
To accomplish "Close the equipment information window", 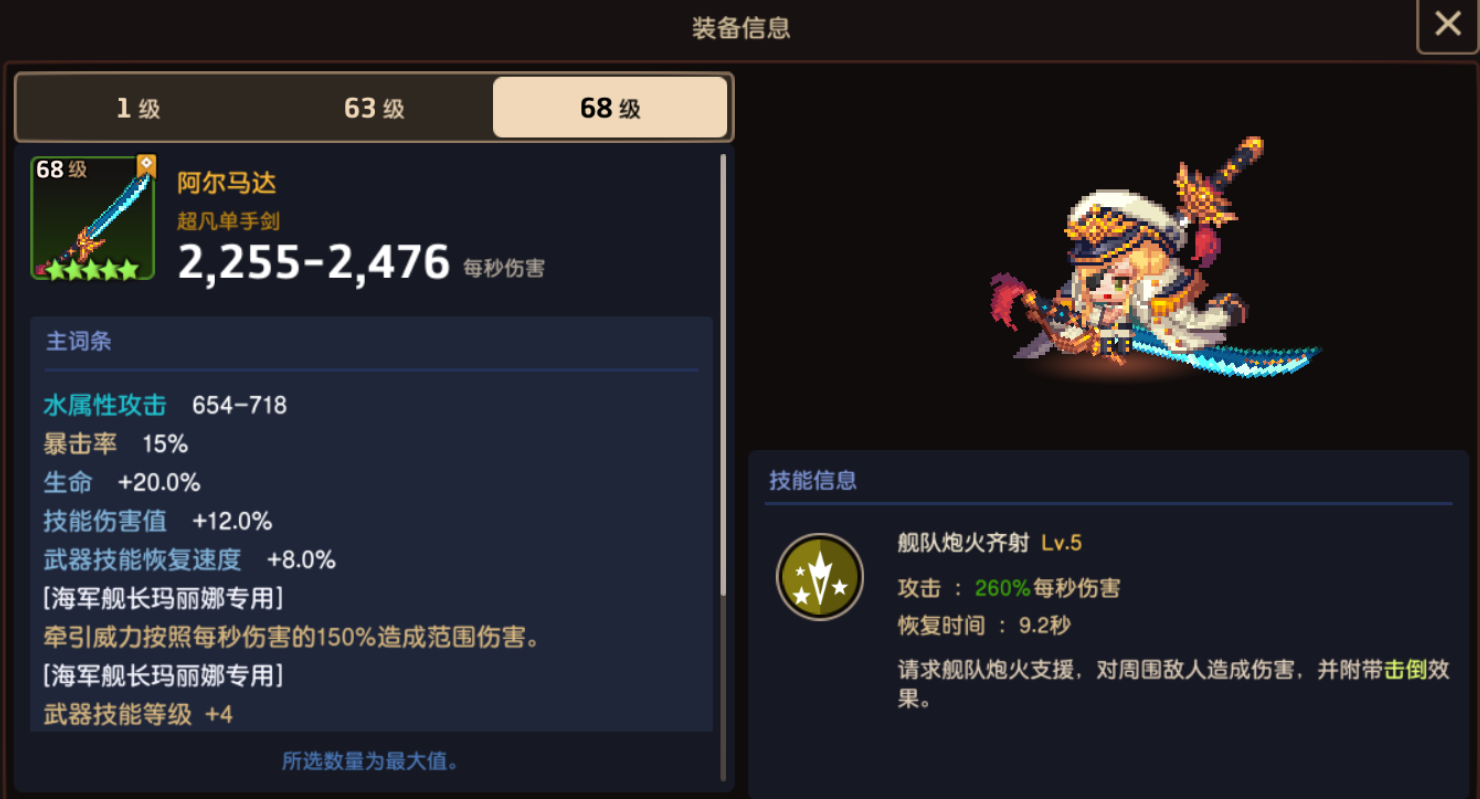I will (x=1447, y=24).
